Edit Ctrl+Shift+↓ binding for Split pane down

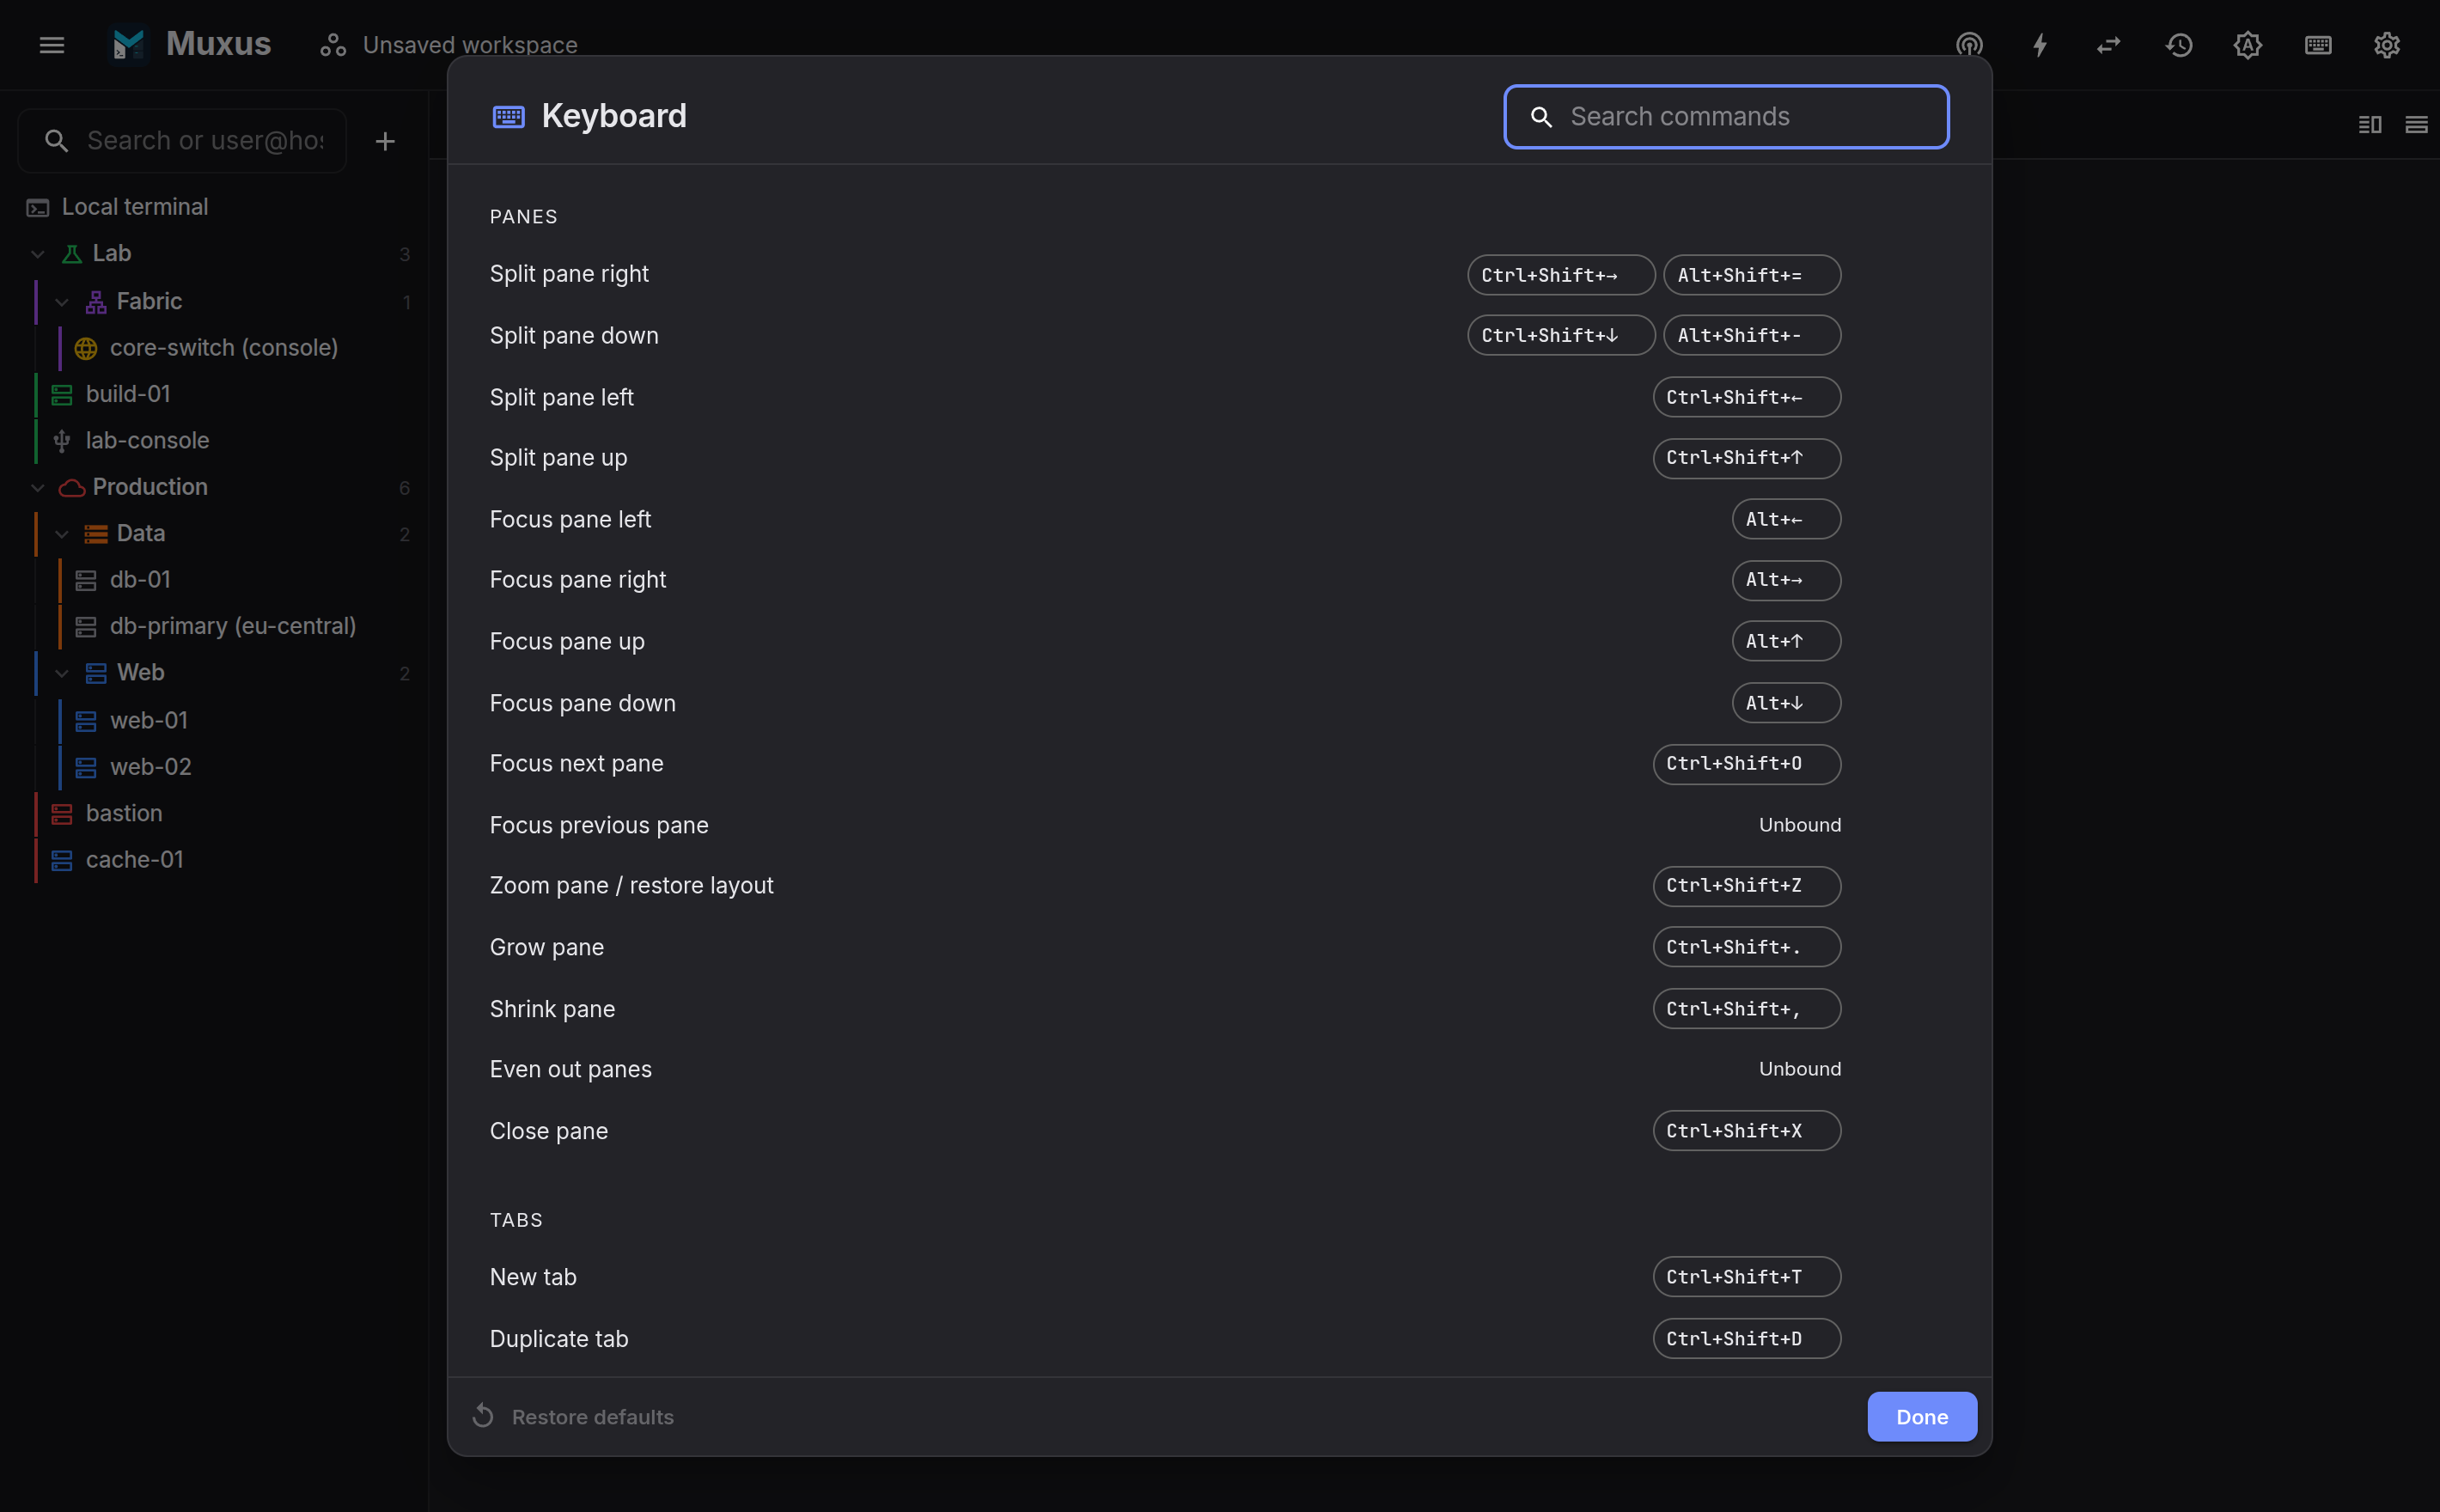click(1560, 335)
